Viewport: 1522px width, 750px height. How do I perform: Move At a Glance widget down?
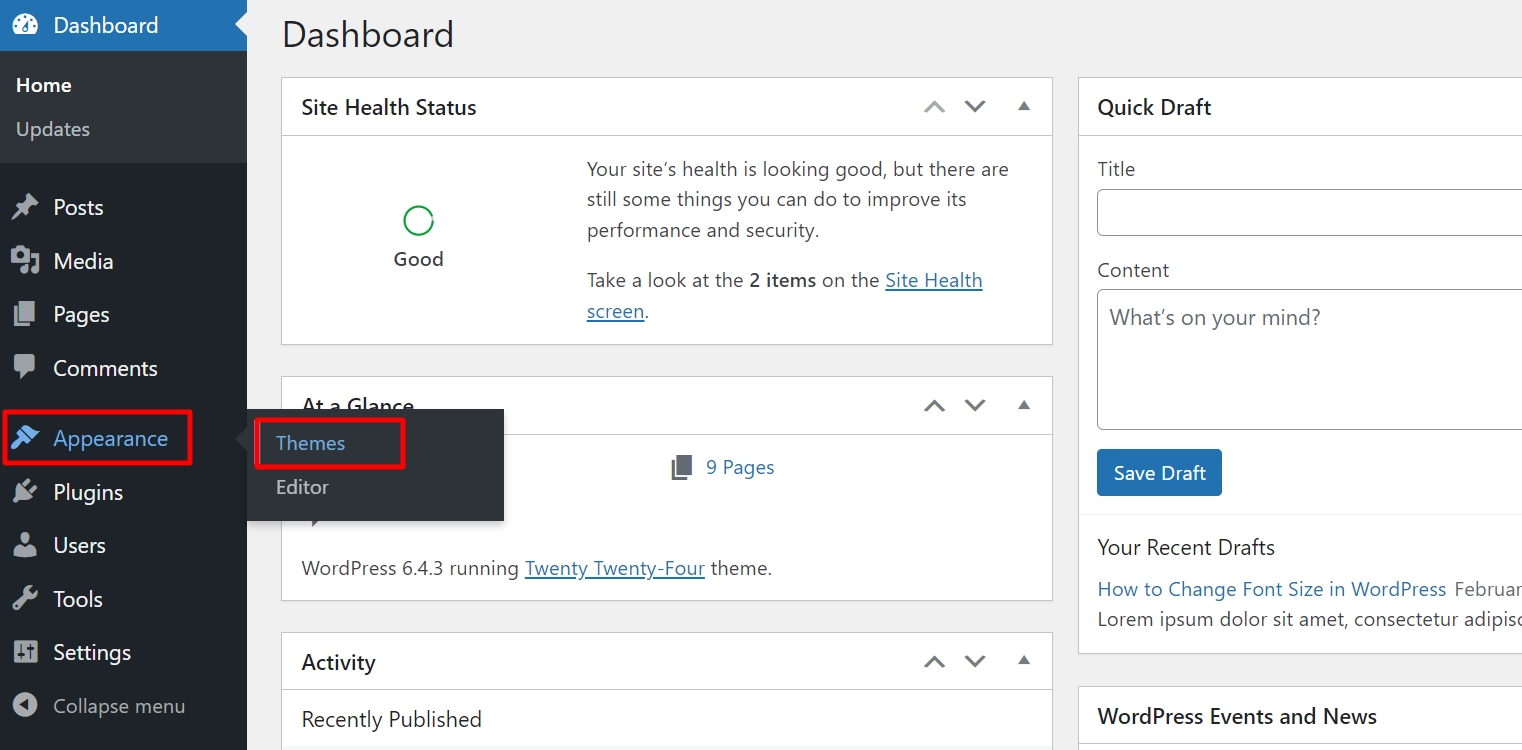(x=975, y=405)
